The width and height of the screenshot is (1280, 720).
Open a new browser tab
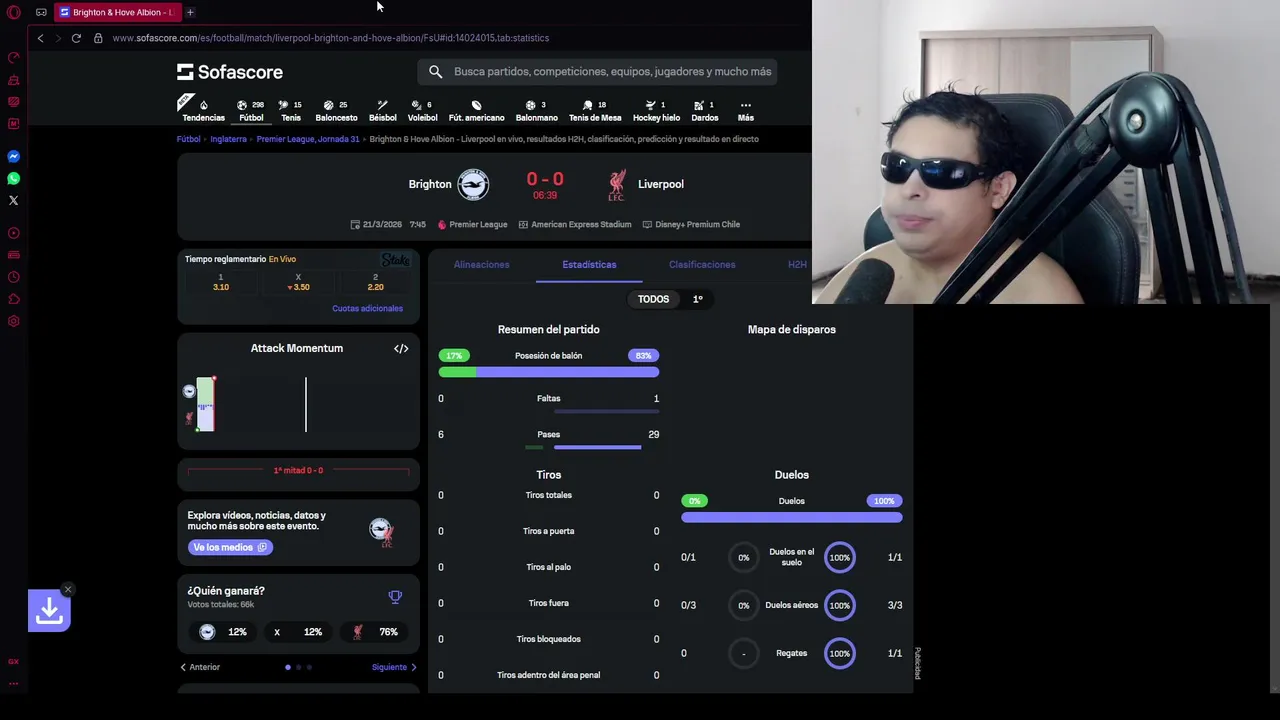tap(190, 12)
